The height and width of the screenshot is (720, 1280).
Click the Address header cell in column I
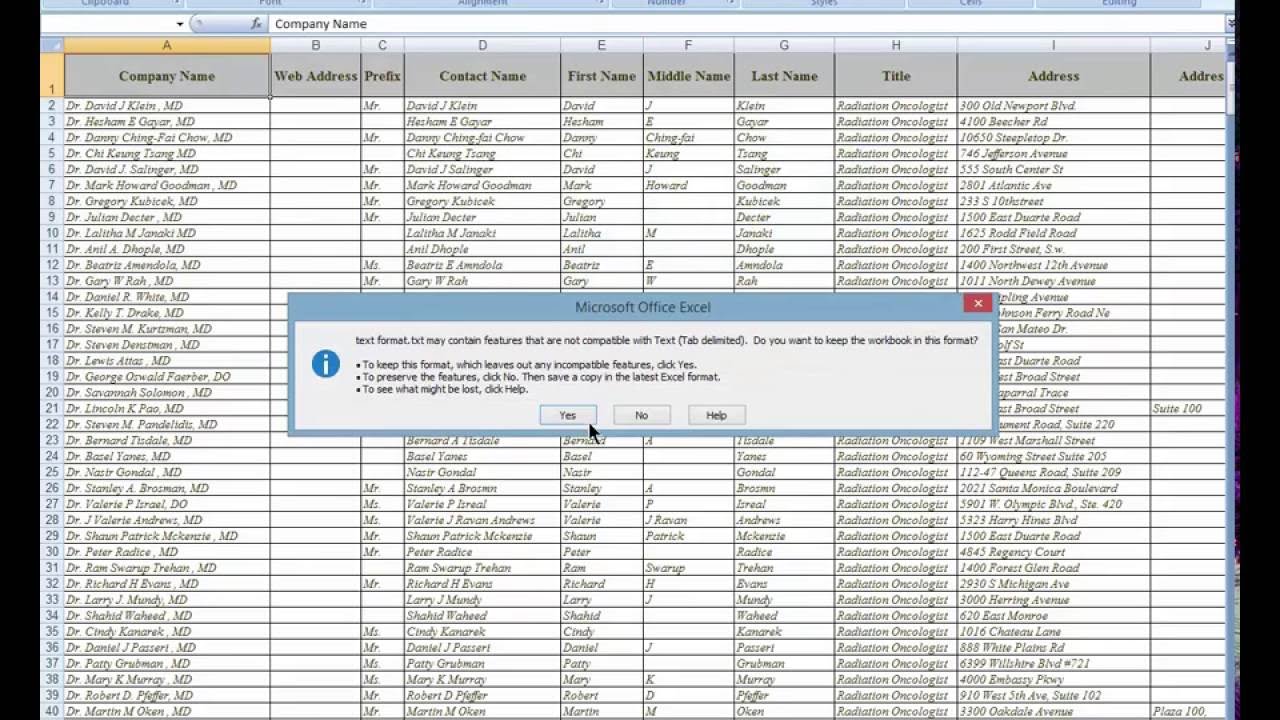pyautogui.click(x=1053, y=75)
